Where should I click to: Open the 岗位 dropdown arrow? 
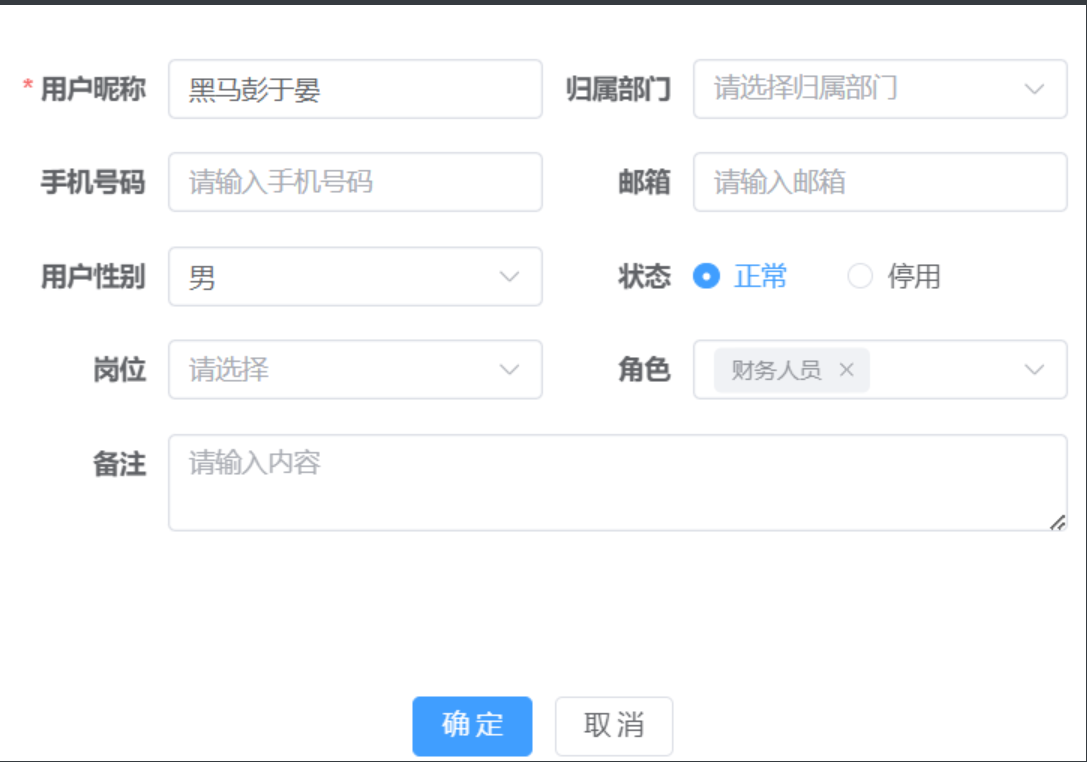(x=510, y=370)
